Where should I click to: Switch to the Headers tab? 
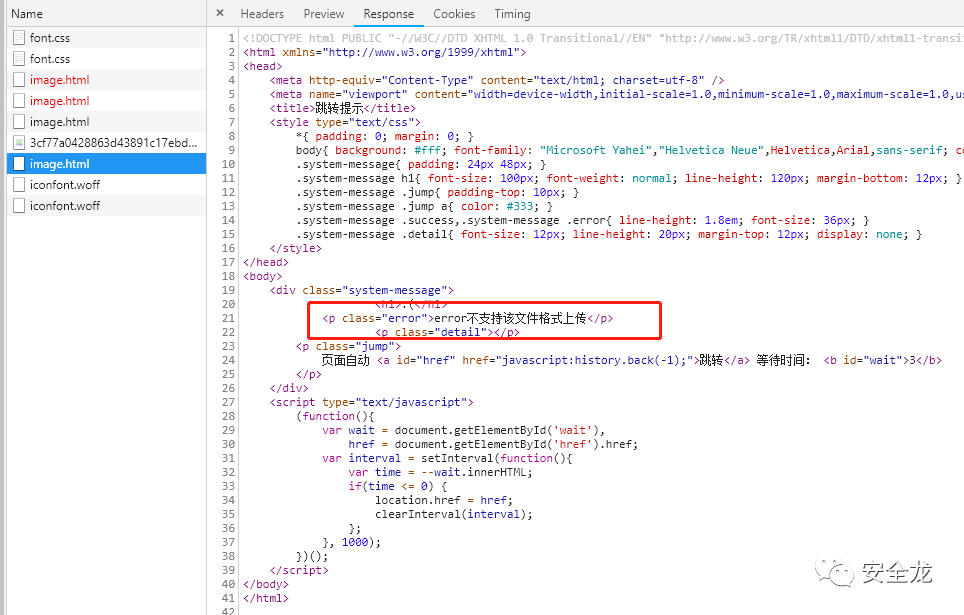262,14
